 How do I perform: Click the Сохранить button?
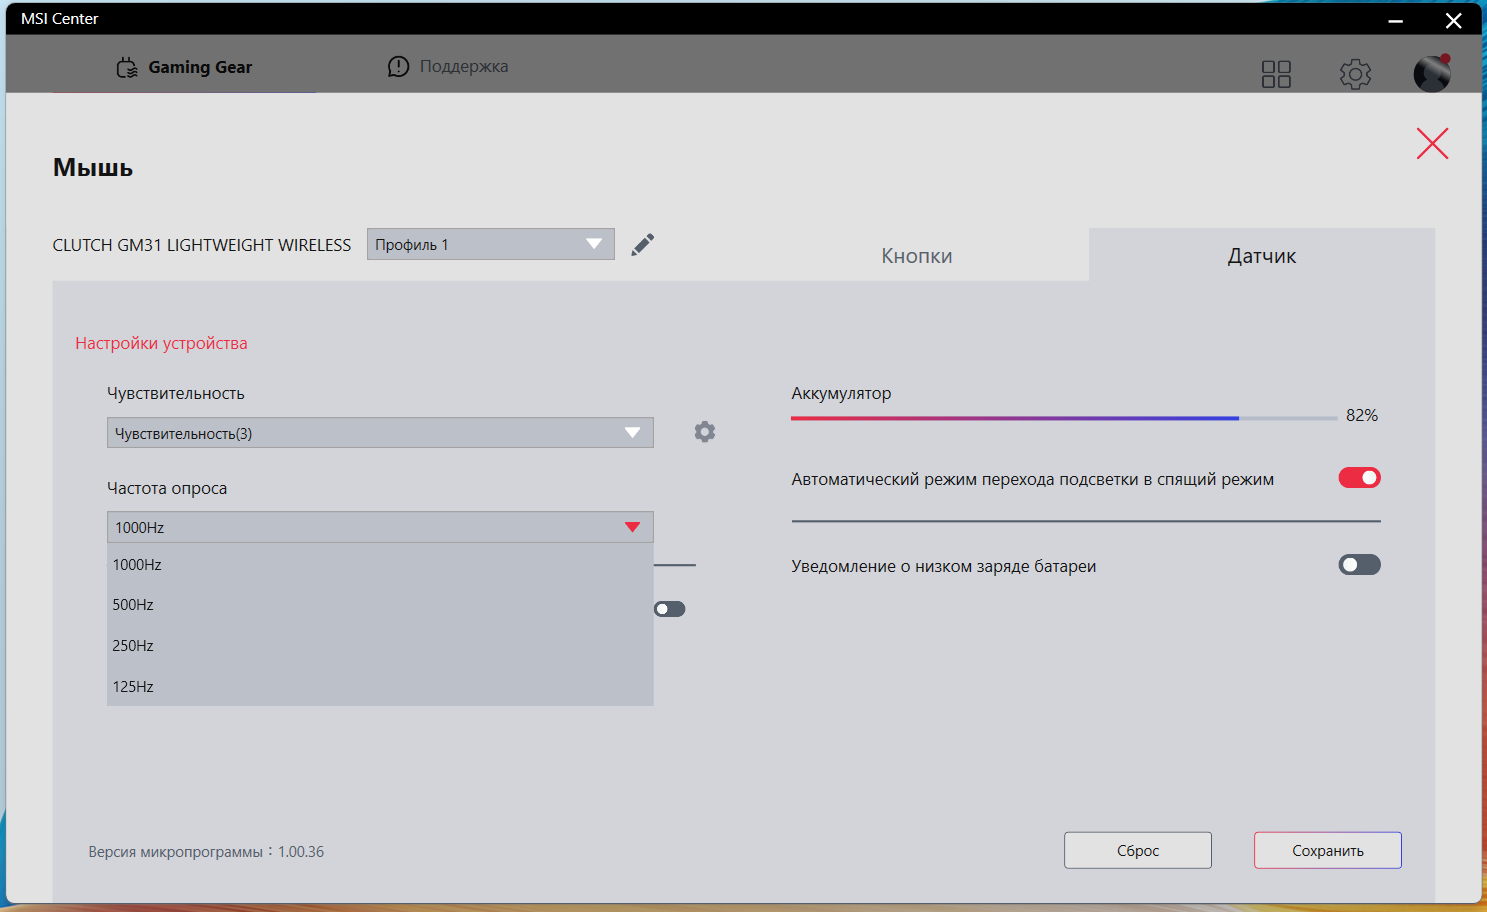coord(1328,850)
